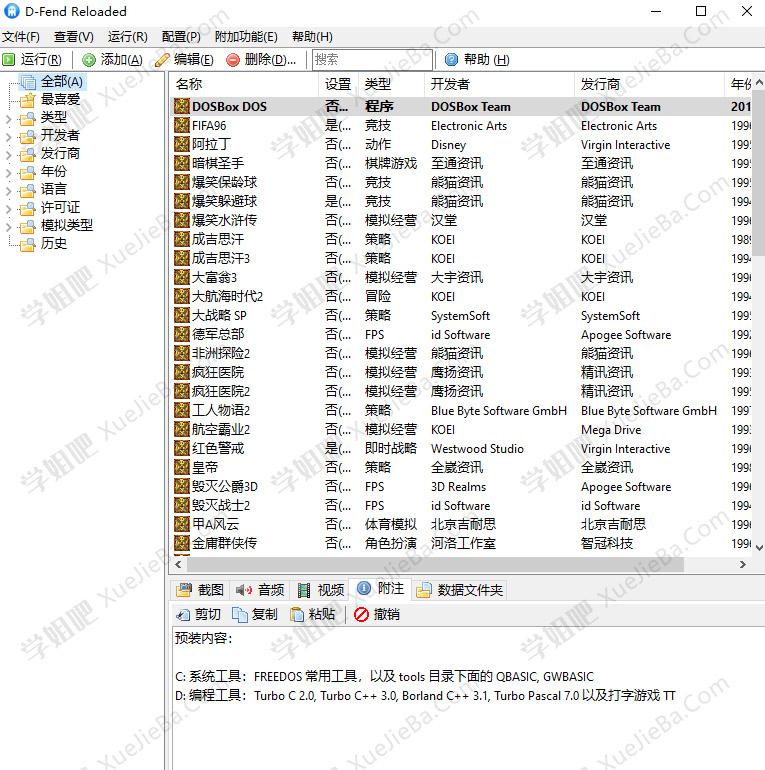Image resolution: width=765 pixels, height=770 pixels.
Task: Click the folder icon of 历史 history
Action: (x=27, y=244)
